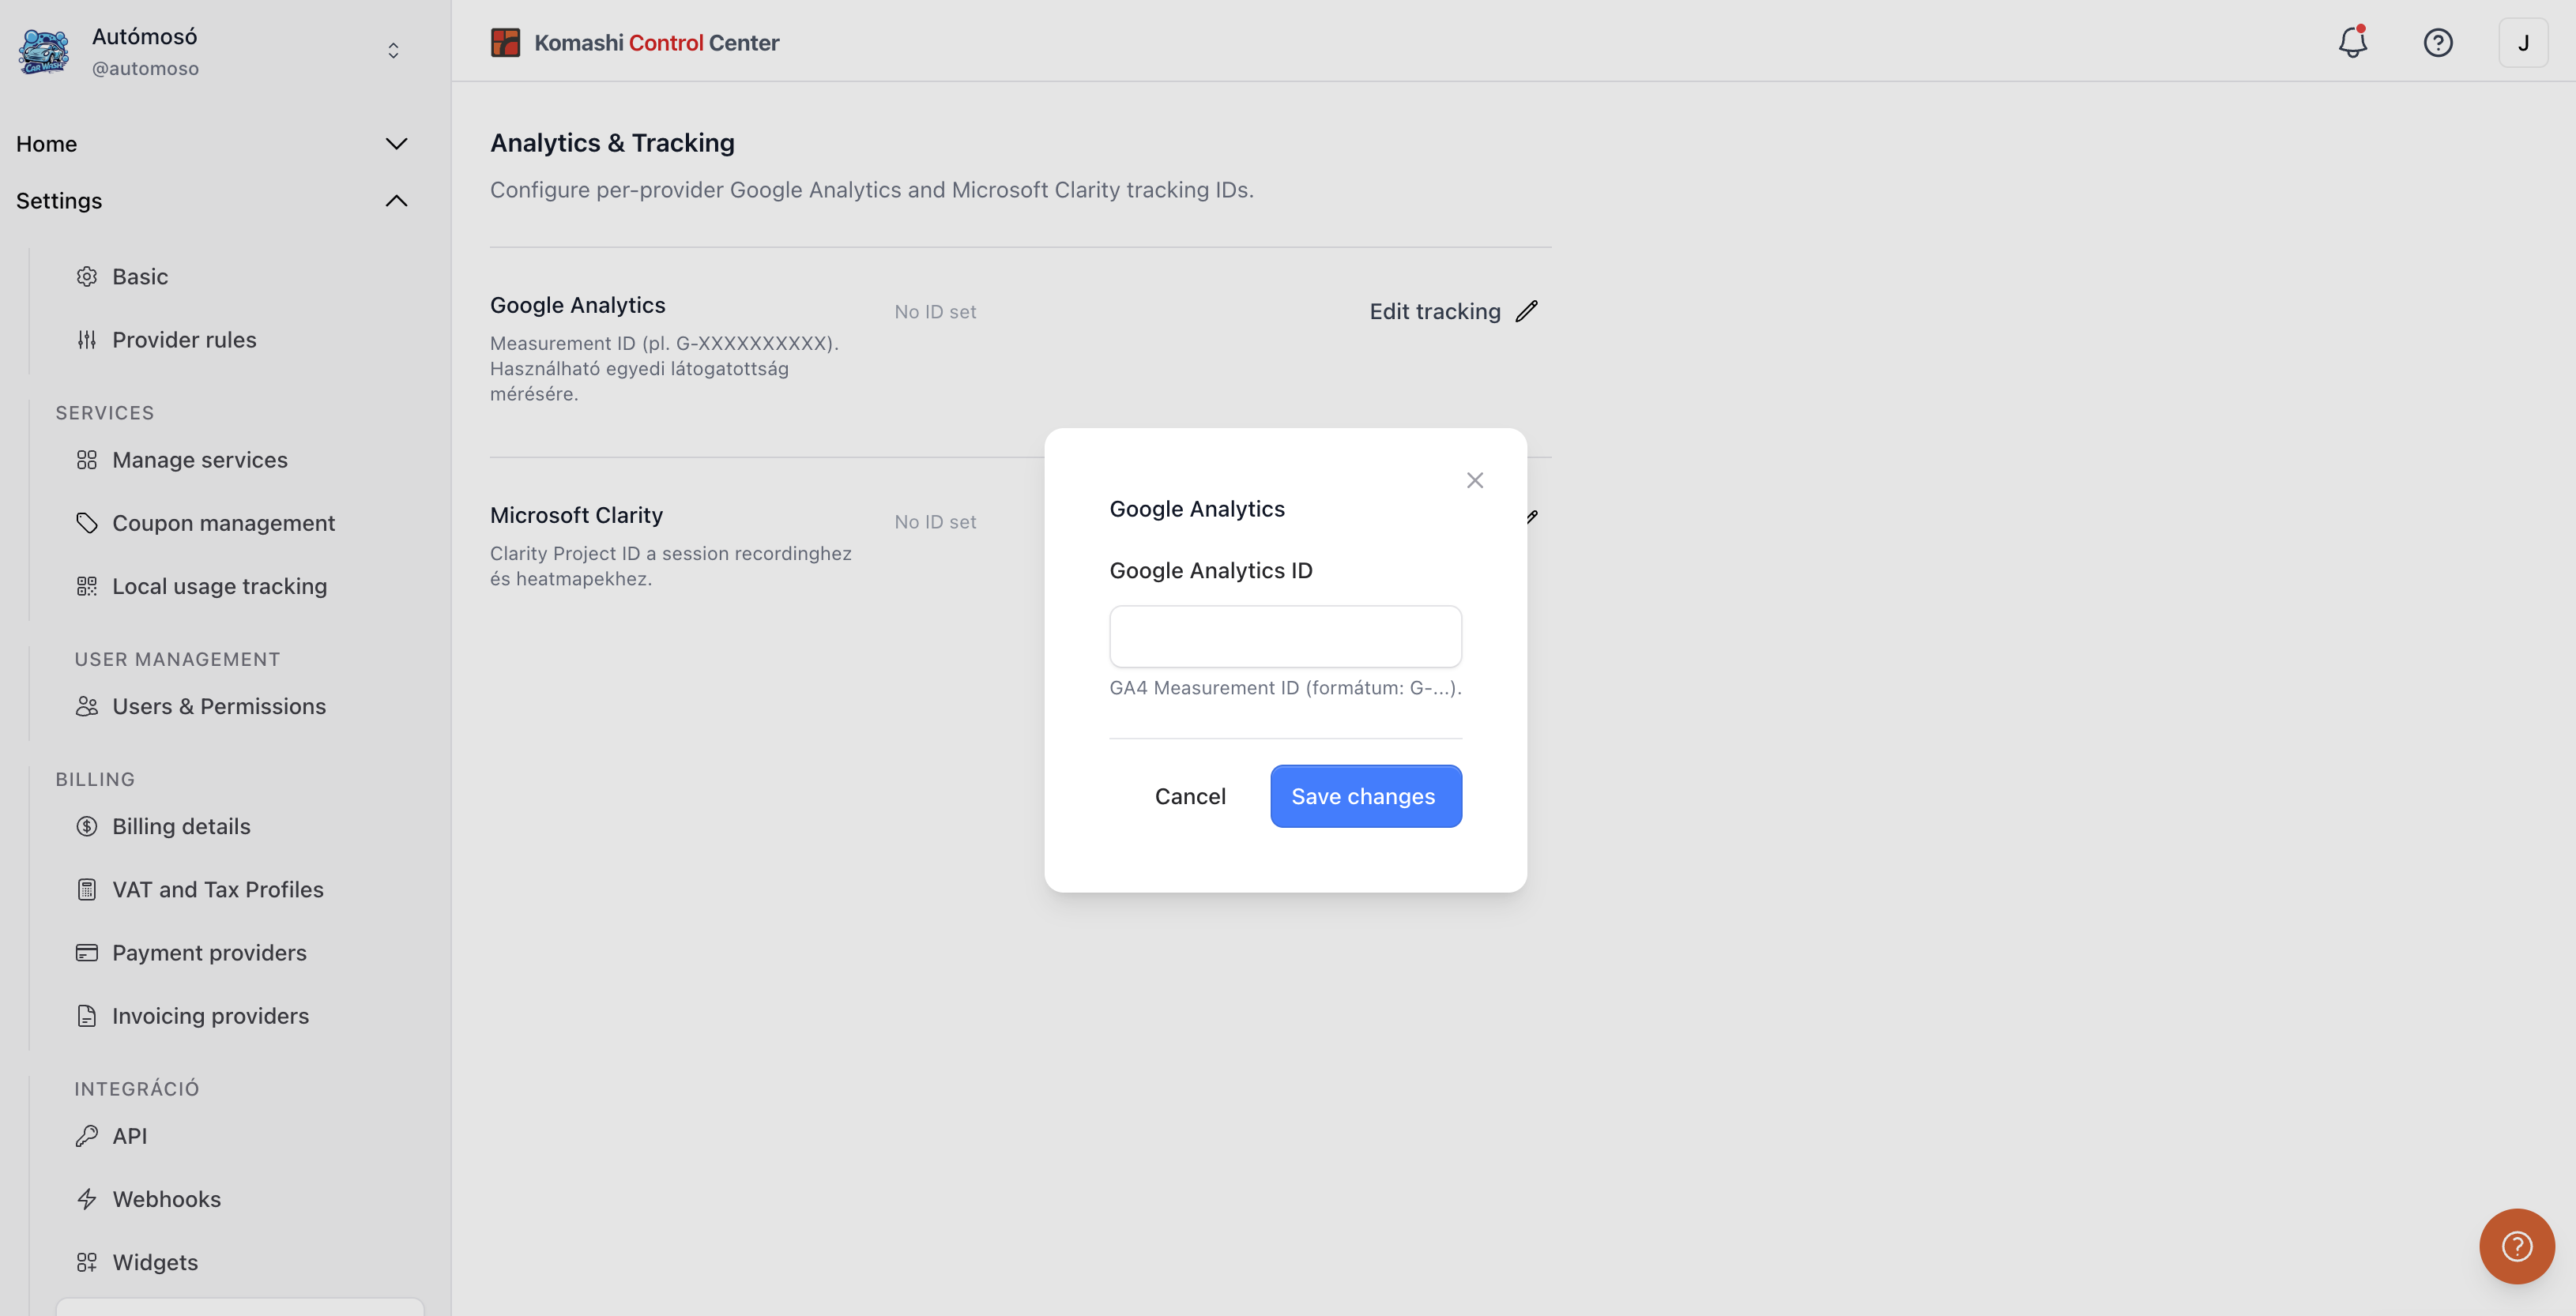This screenshot has width=2576, height=1316.
Task: Click the Invoicing providers document icon
Action: pyautogui.click(x=87, y=1016)
